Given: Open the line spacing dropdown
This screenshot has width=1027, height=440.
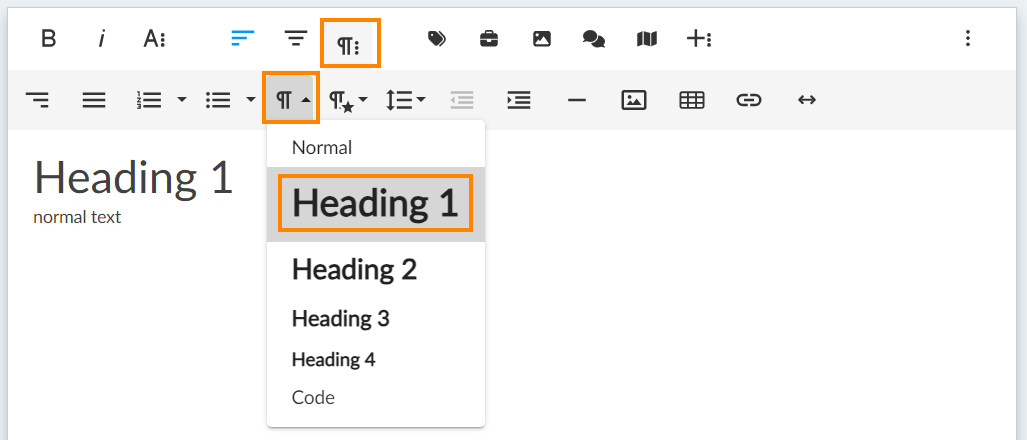Looking at the screenshot, I should point(406,100).
